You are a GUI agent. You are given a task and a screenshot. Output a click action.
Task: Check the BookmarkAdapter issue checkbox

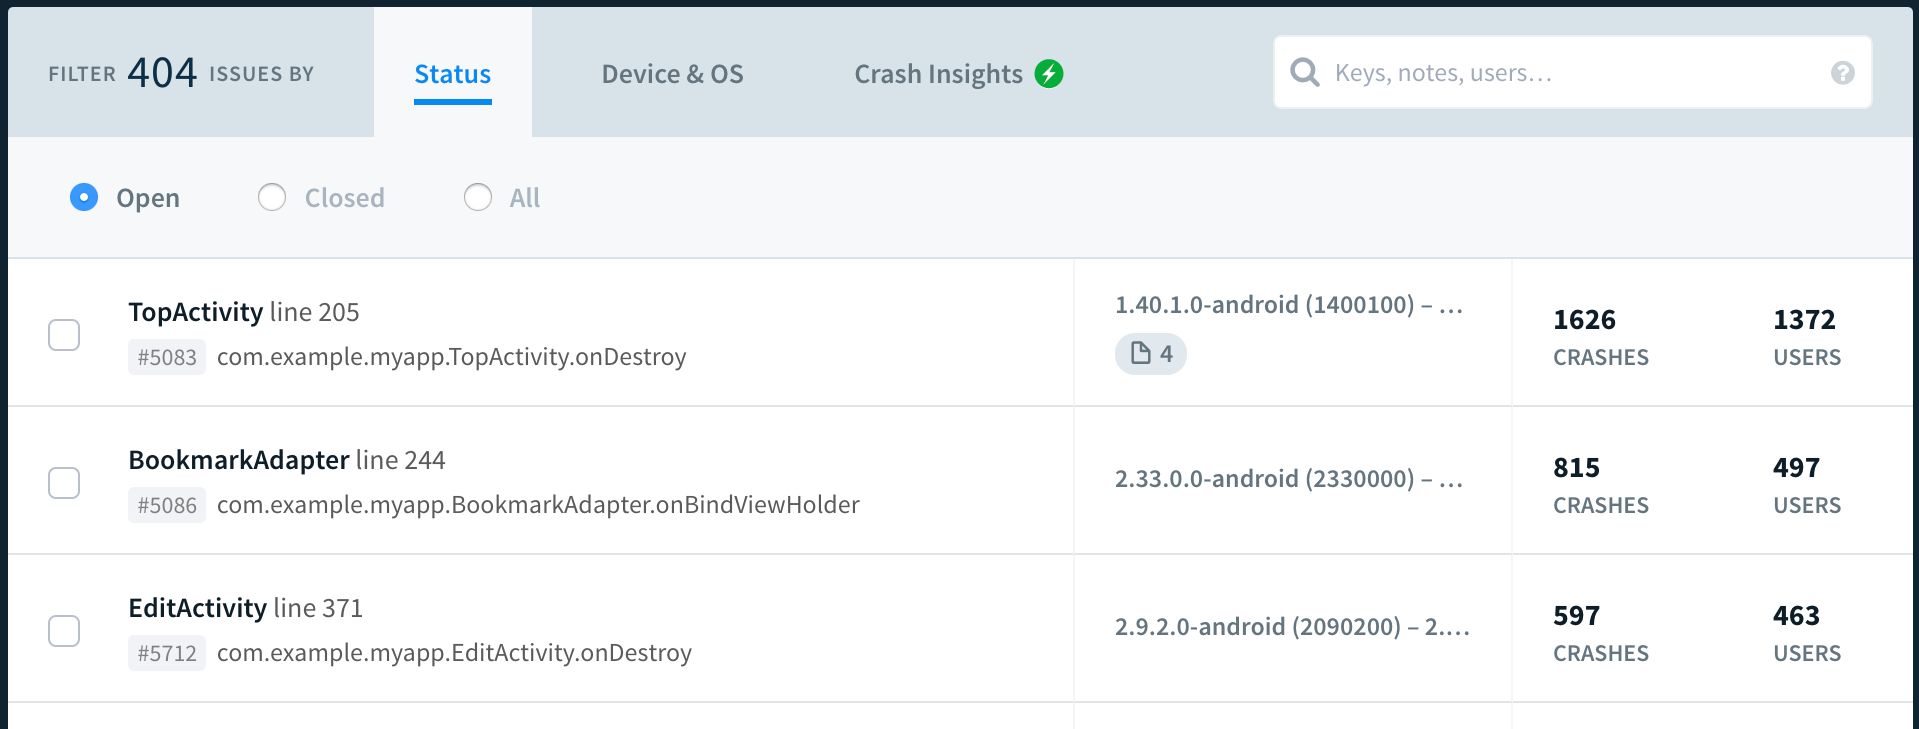pos(64,483)
